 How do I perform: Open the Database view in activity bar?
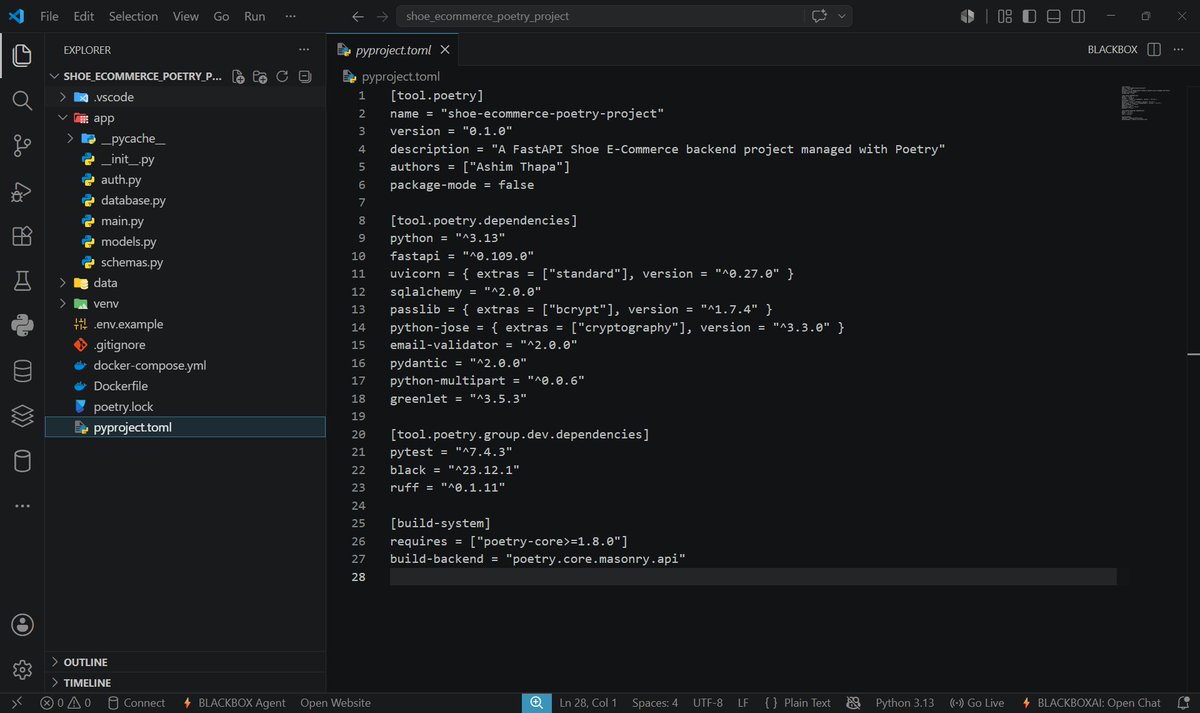coord(22,371)
